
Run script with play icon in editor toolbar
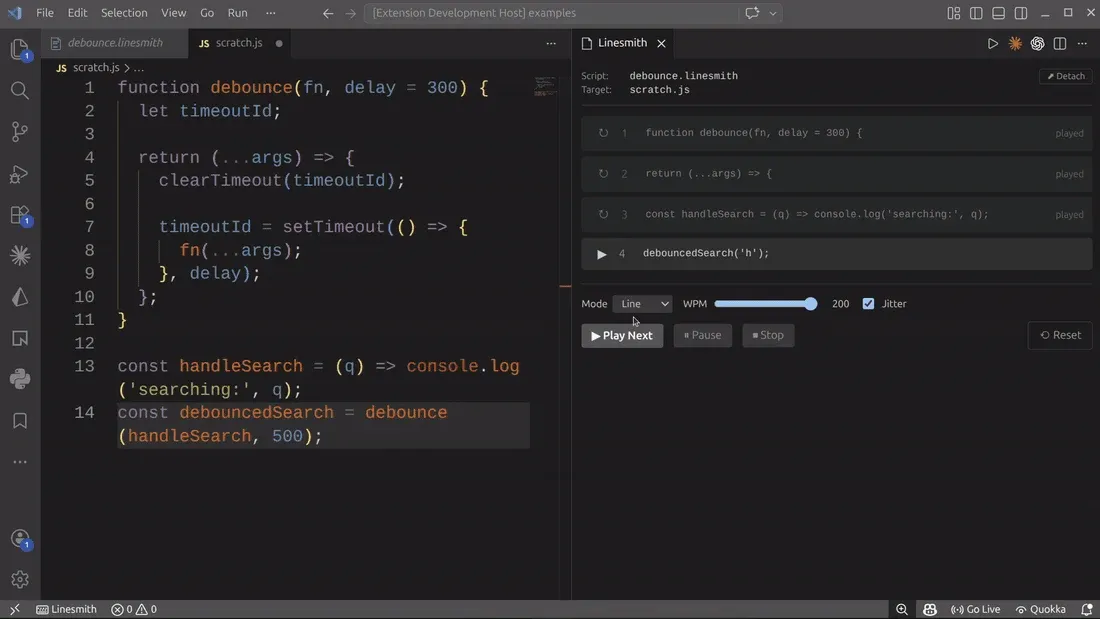click(993, 44)
